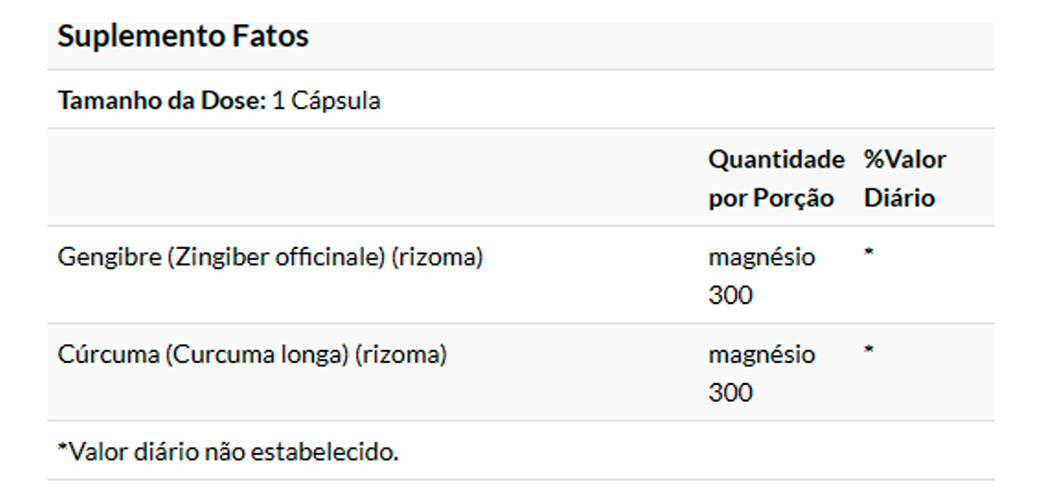Click the asterisk in the Gengibre row

[x=869, y=254]
